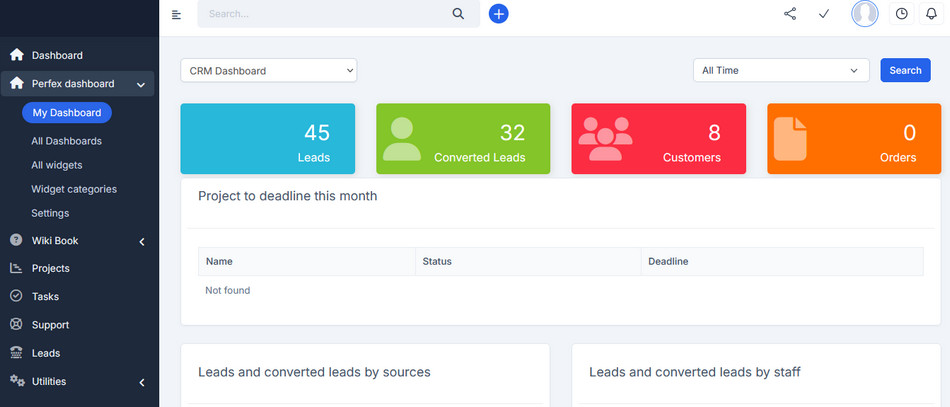
Task: Click the Wiki Book question icon
Action: (16, 240)
